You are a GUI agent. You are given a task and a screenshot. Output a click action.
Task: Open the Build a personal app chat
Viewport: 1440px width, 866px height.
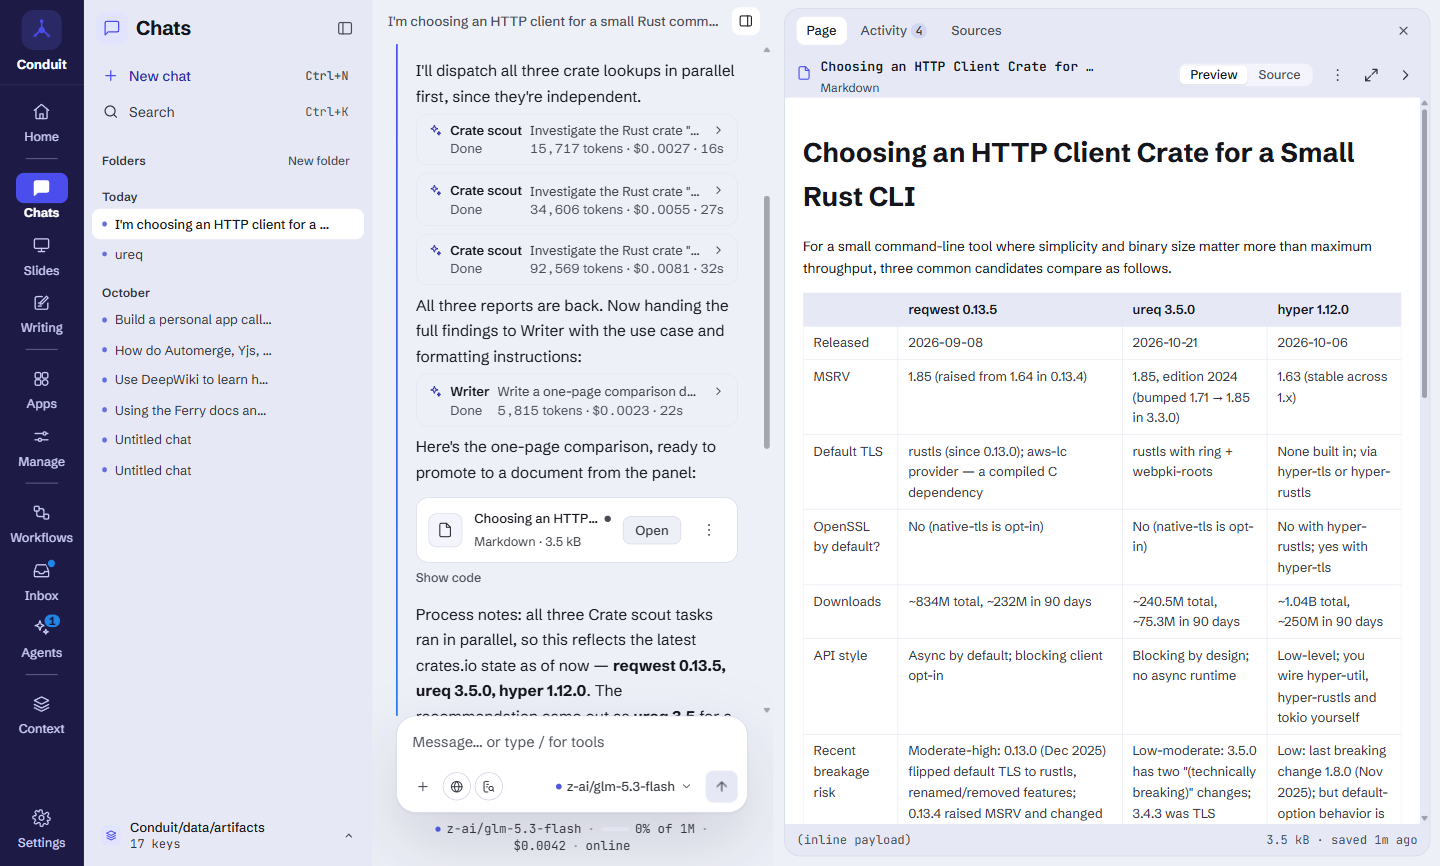(228, 320)
